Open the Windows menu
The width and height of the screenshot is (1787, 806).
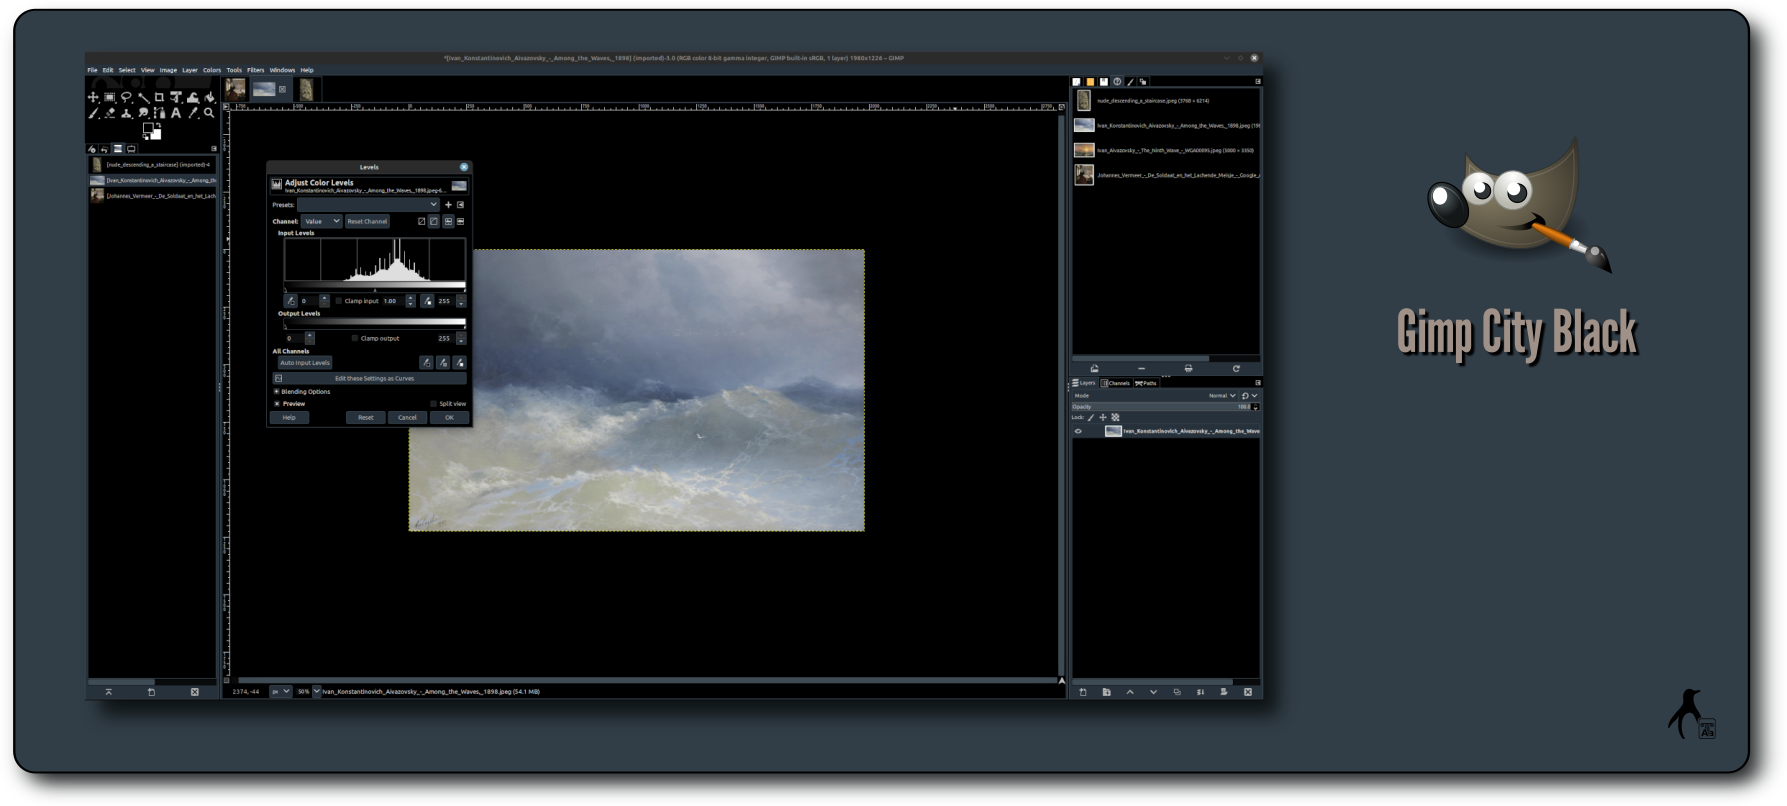tap(282, 70)
